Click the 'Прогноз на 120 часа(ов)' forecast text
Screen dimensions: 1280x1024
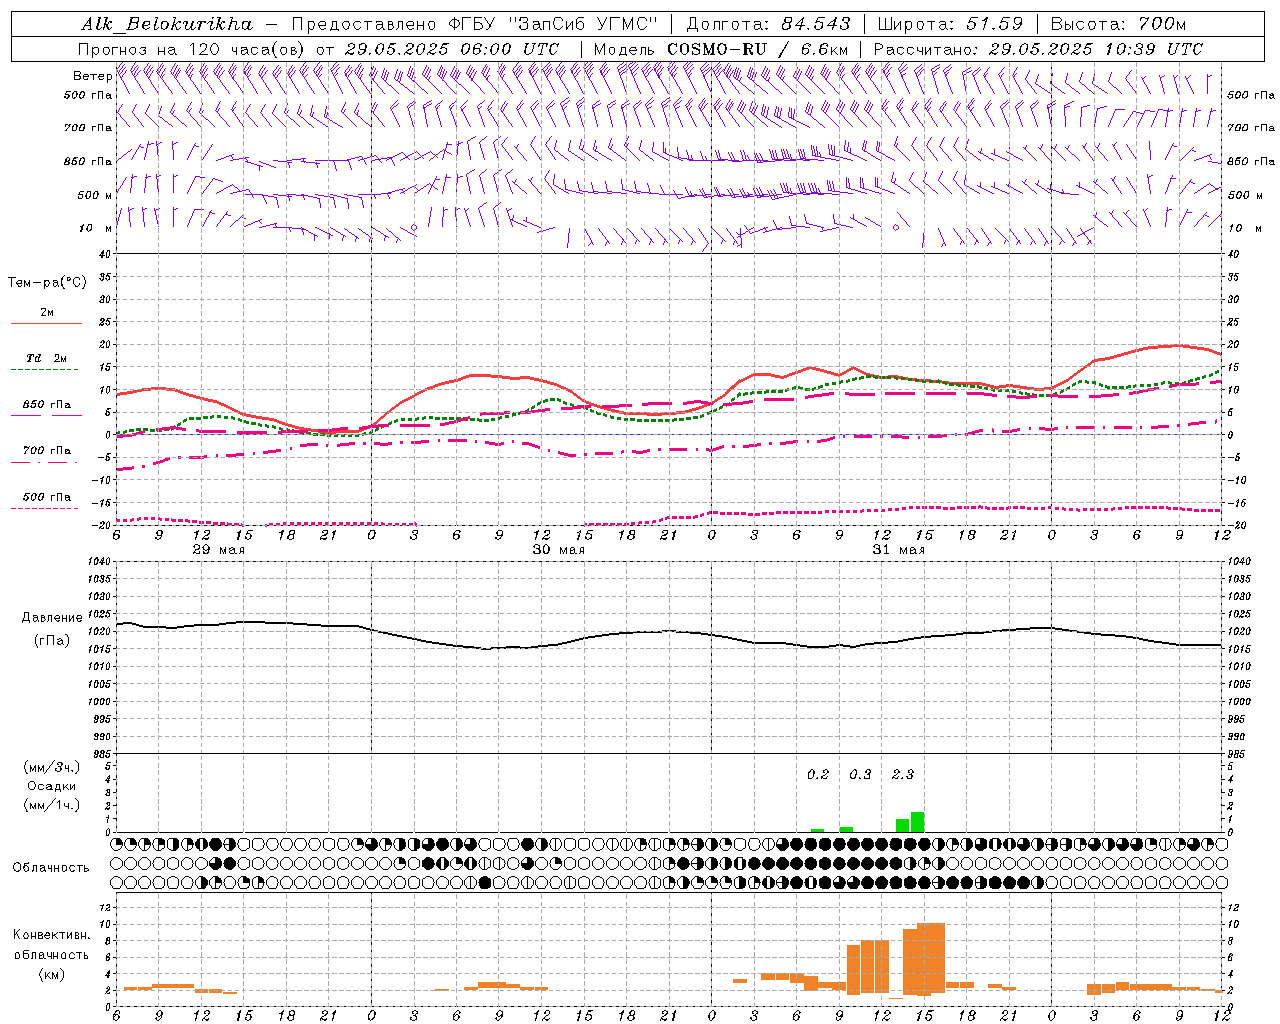tap(193, 49)
